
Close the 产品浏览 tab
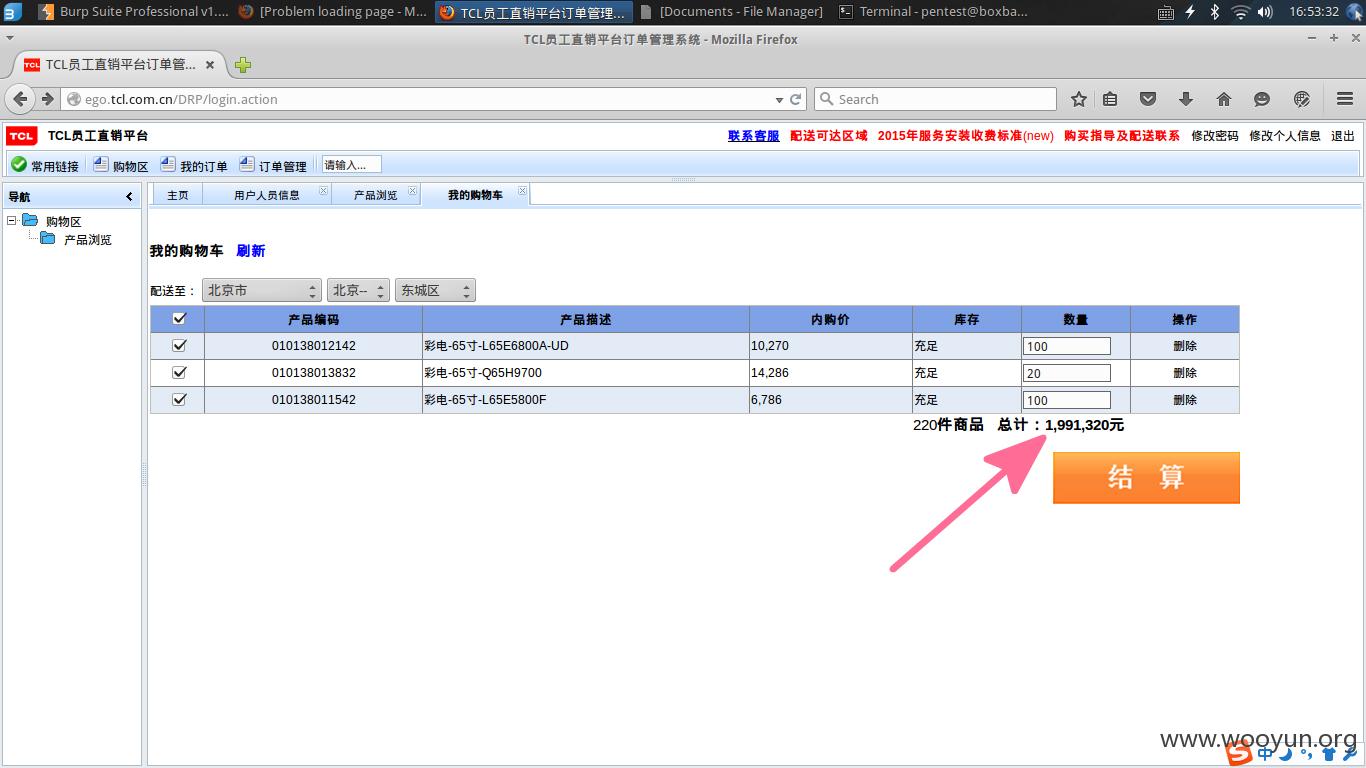pyautogui.click(x=412, y=191)
